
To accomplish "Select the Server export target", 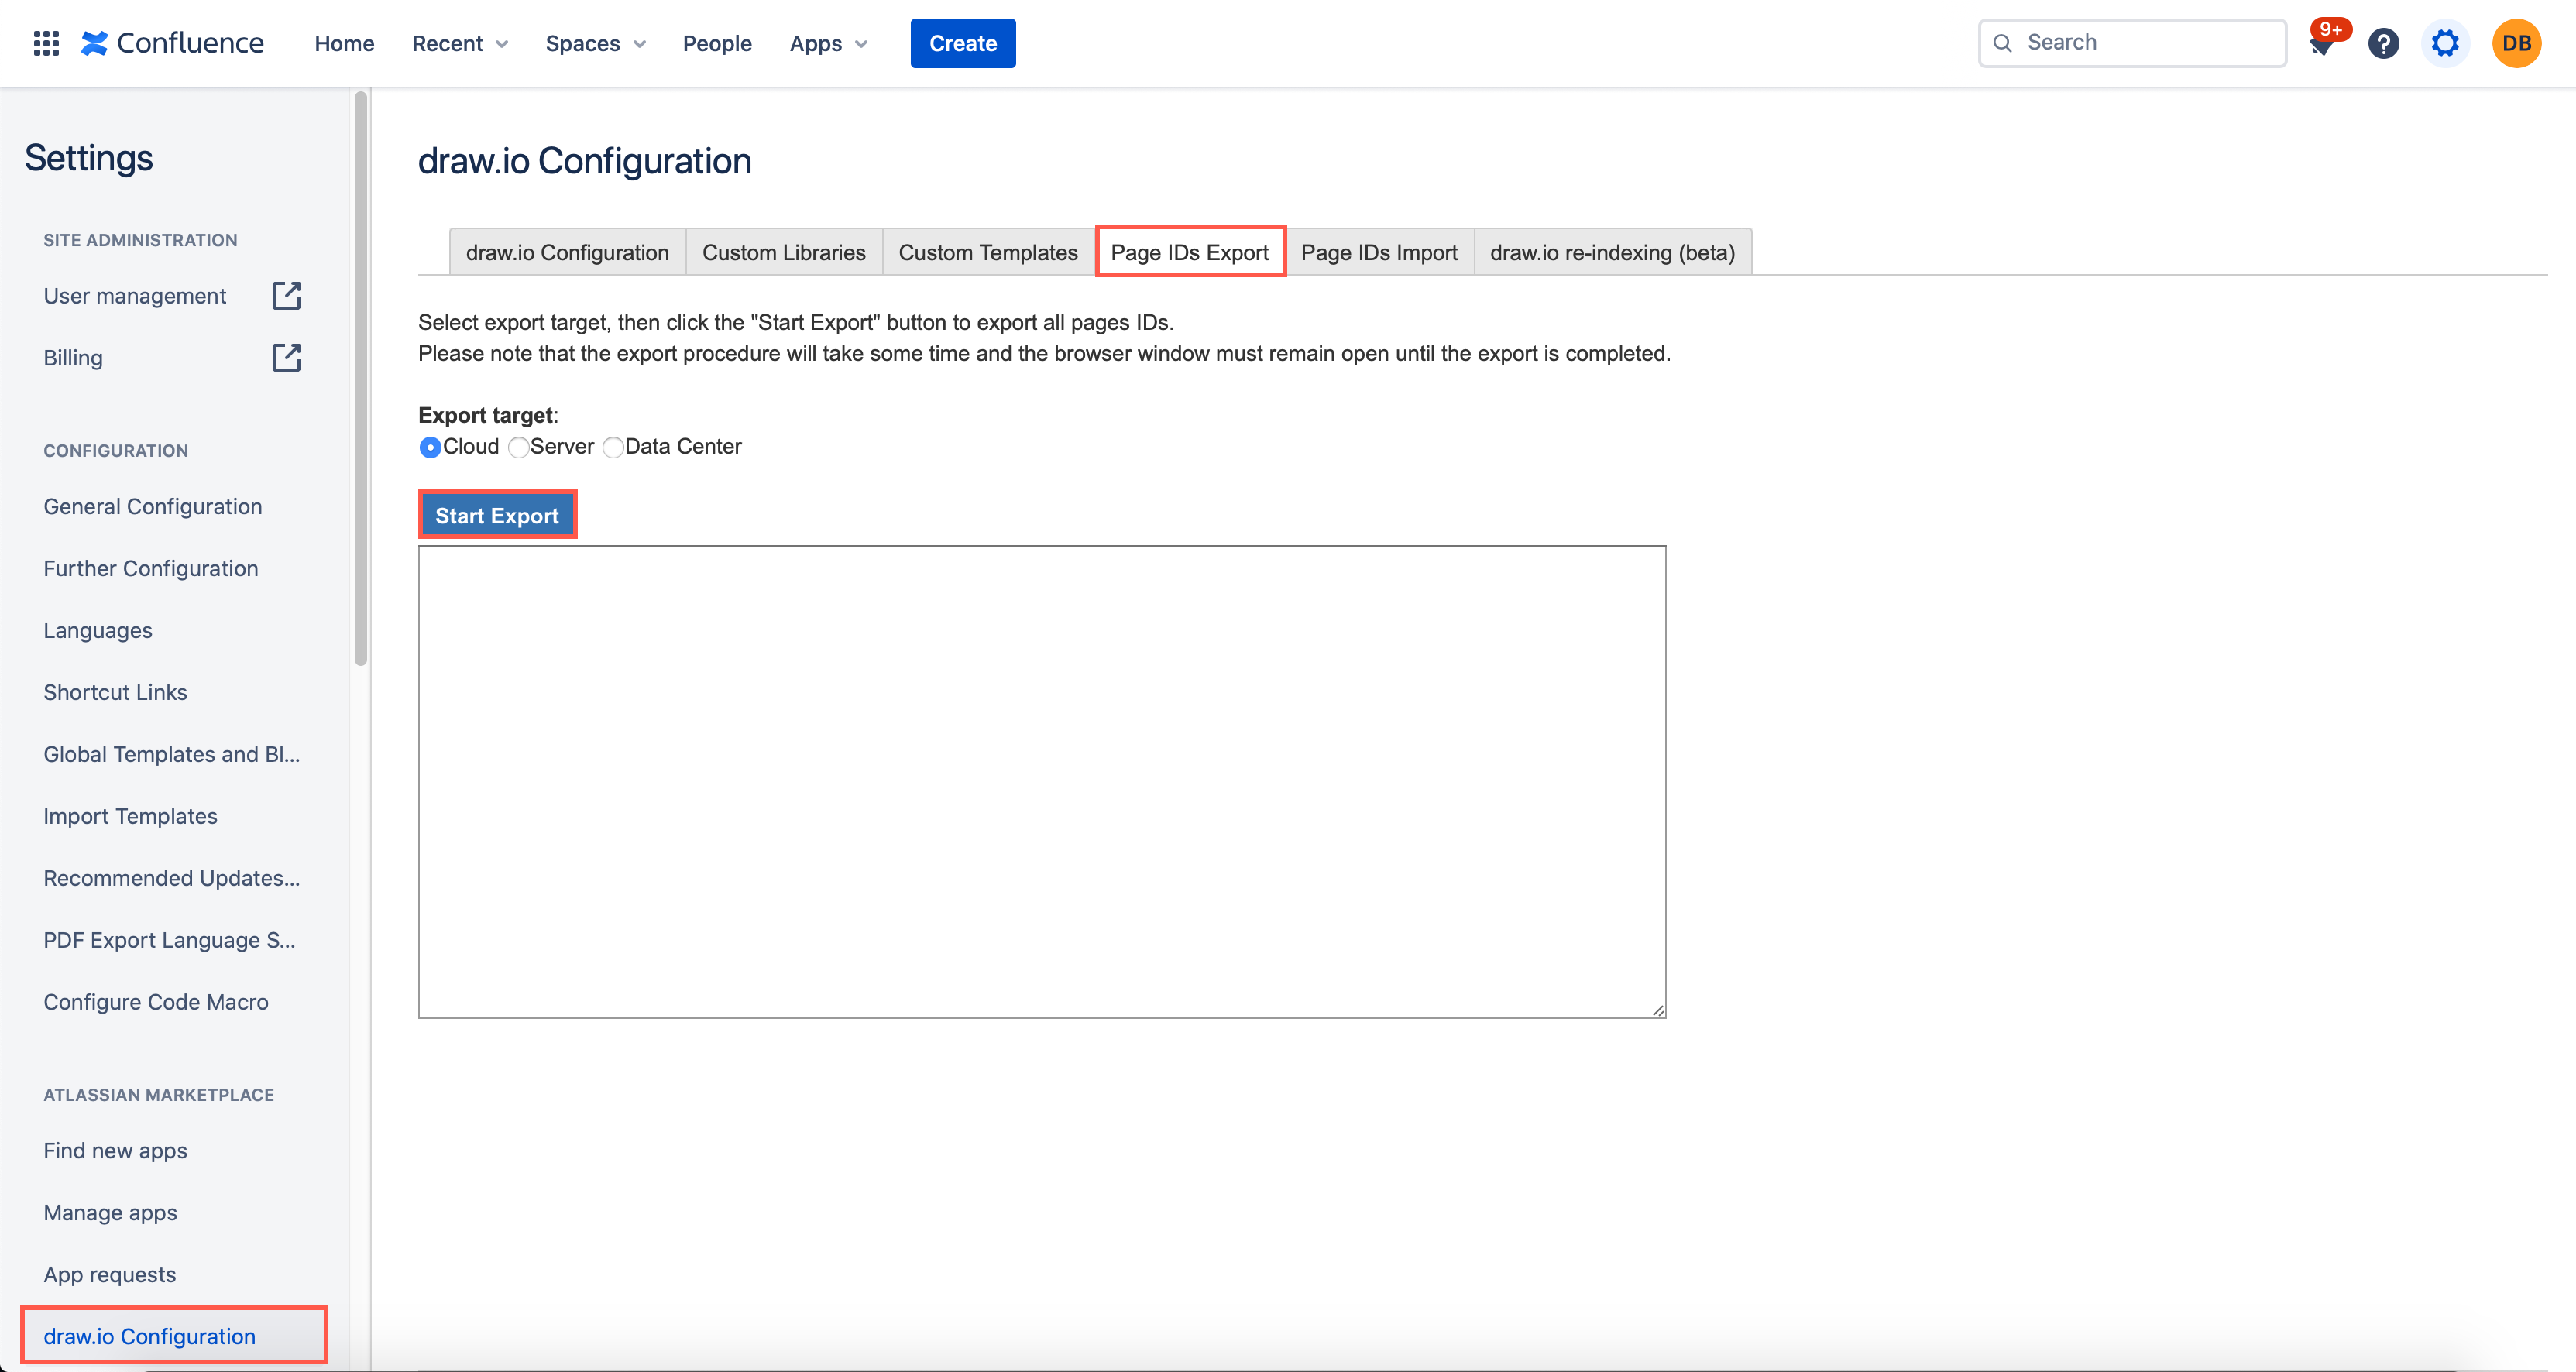I will coord(518,447).
